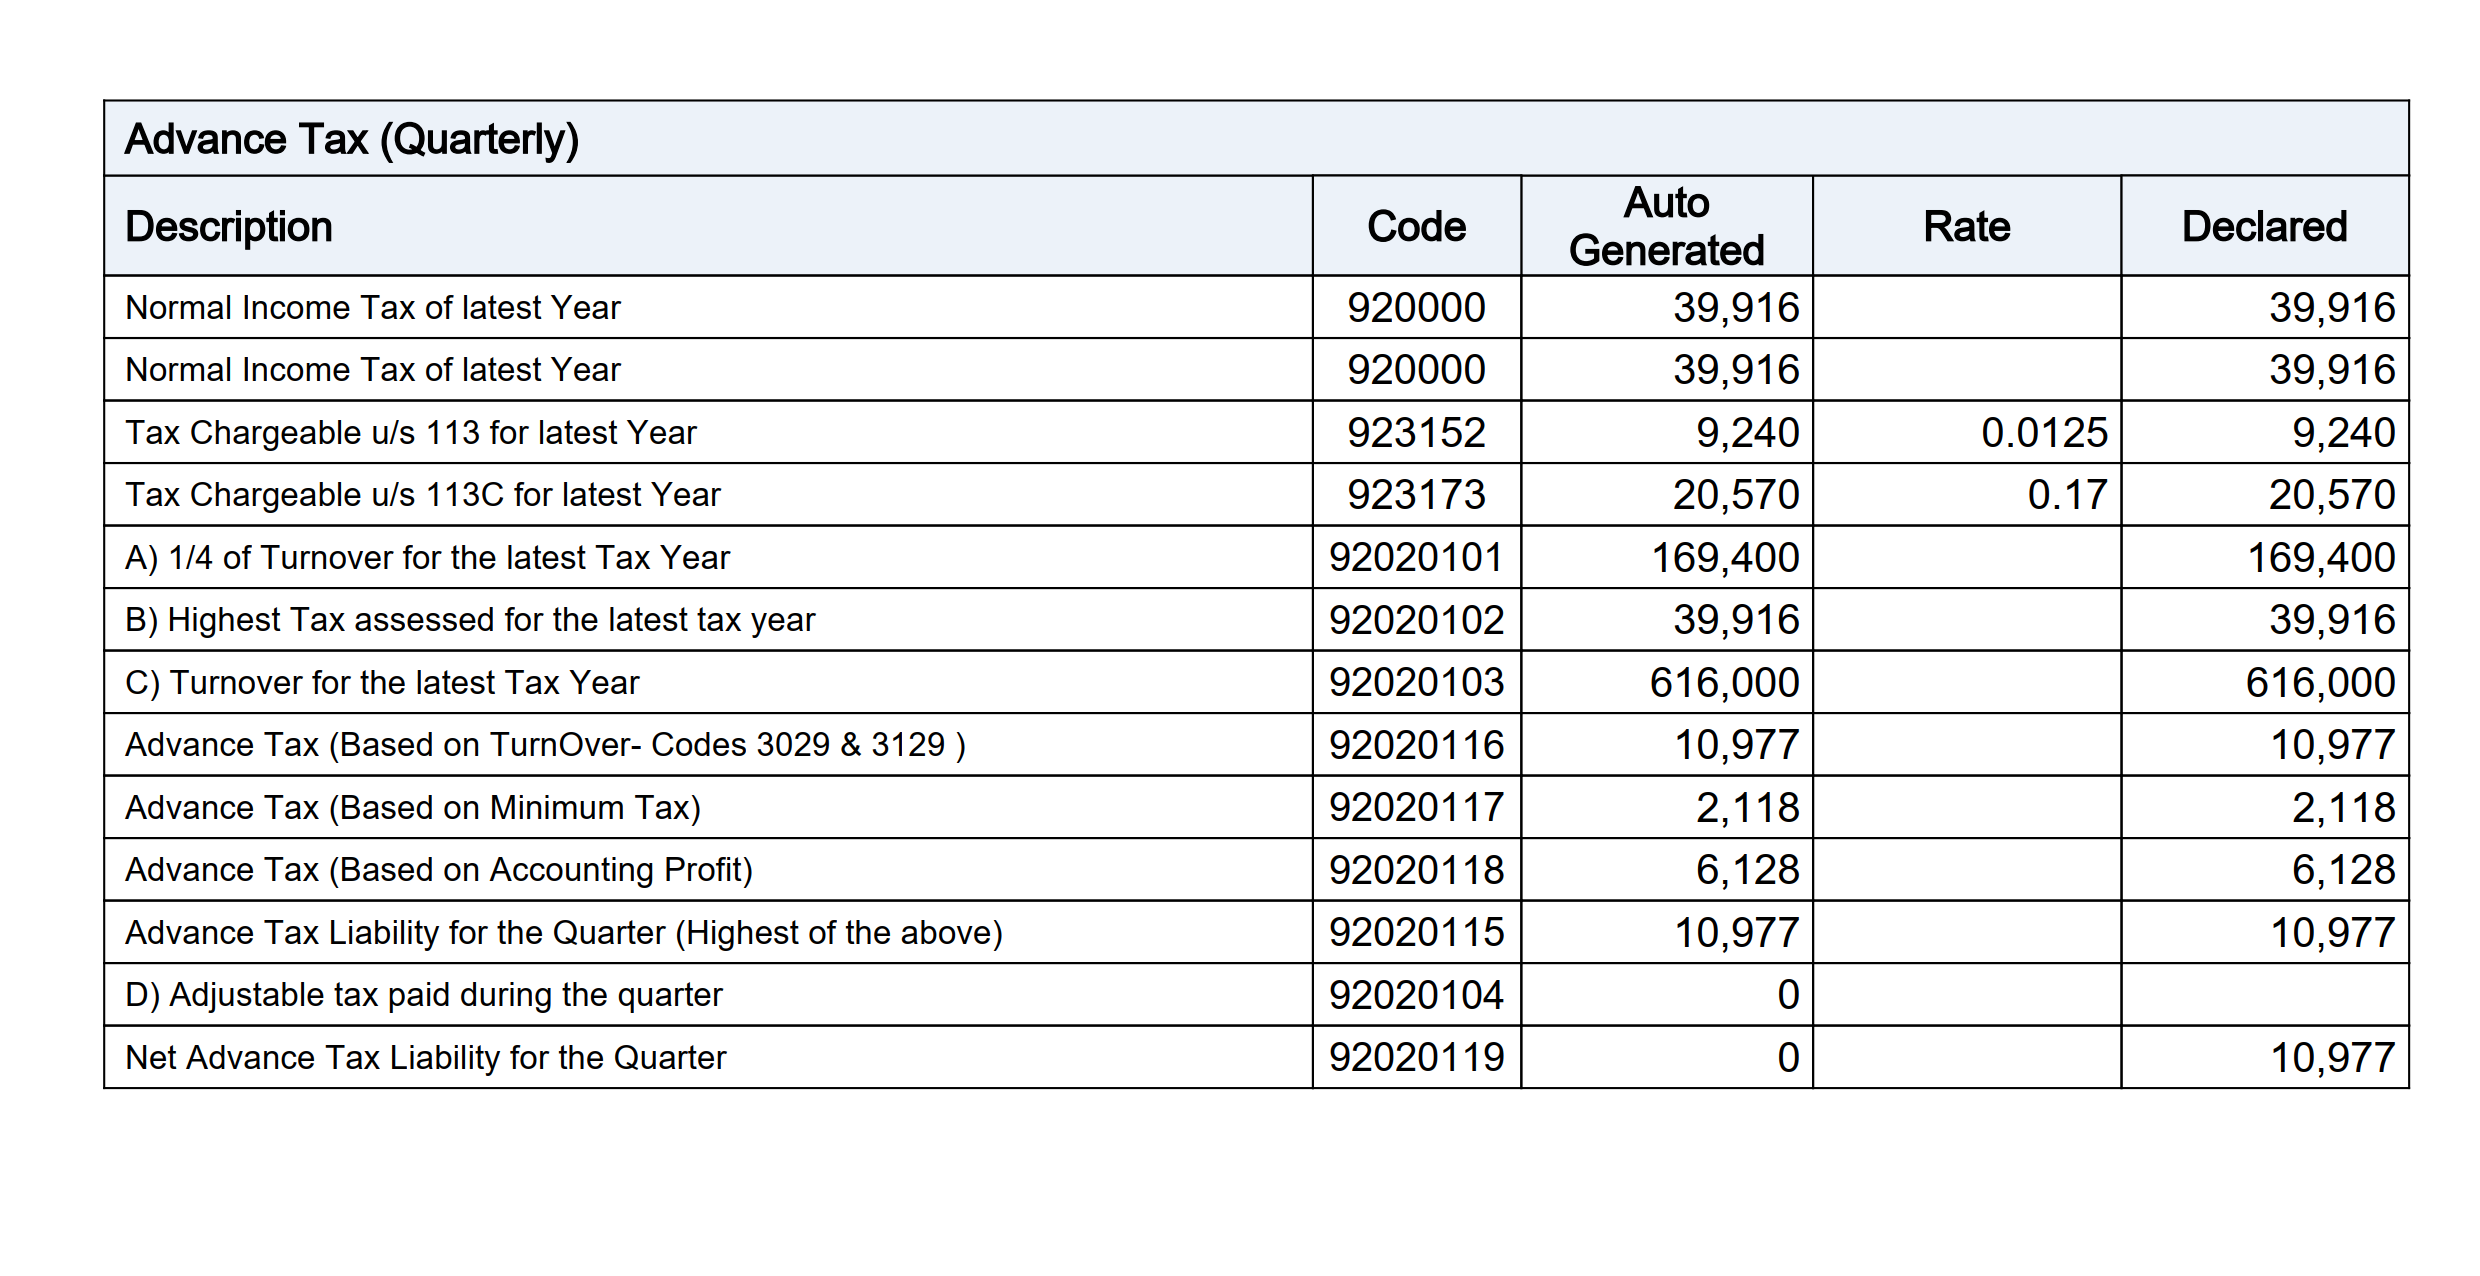The width and height of the screenshot is (2480, 1276).
Task: Click code cell 92020118
Action: [x=1416, y=870]
